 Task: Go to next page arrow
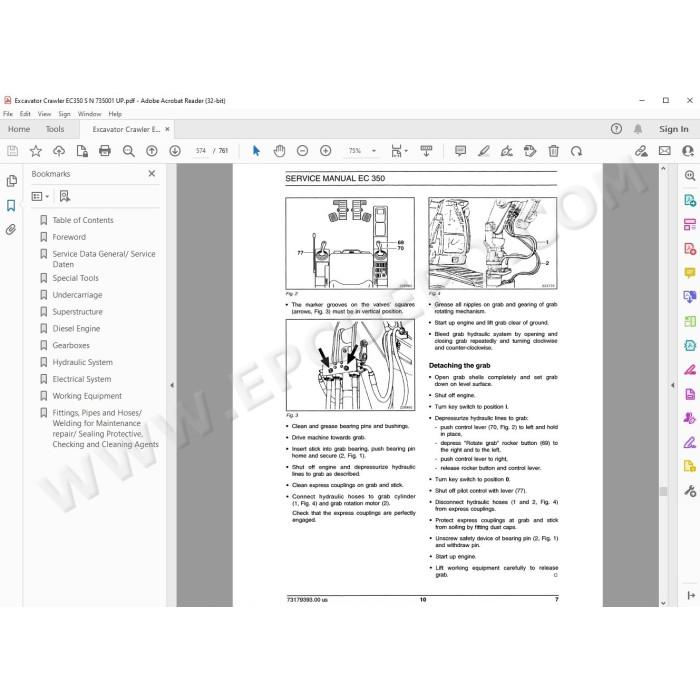point(175,151)
